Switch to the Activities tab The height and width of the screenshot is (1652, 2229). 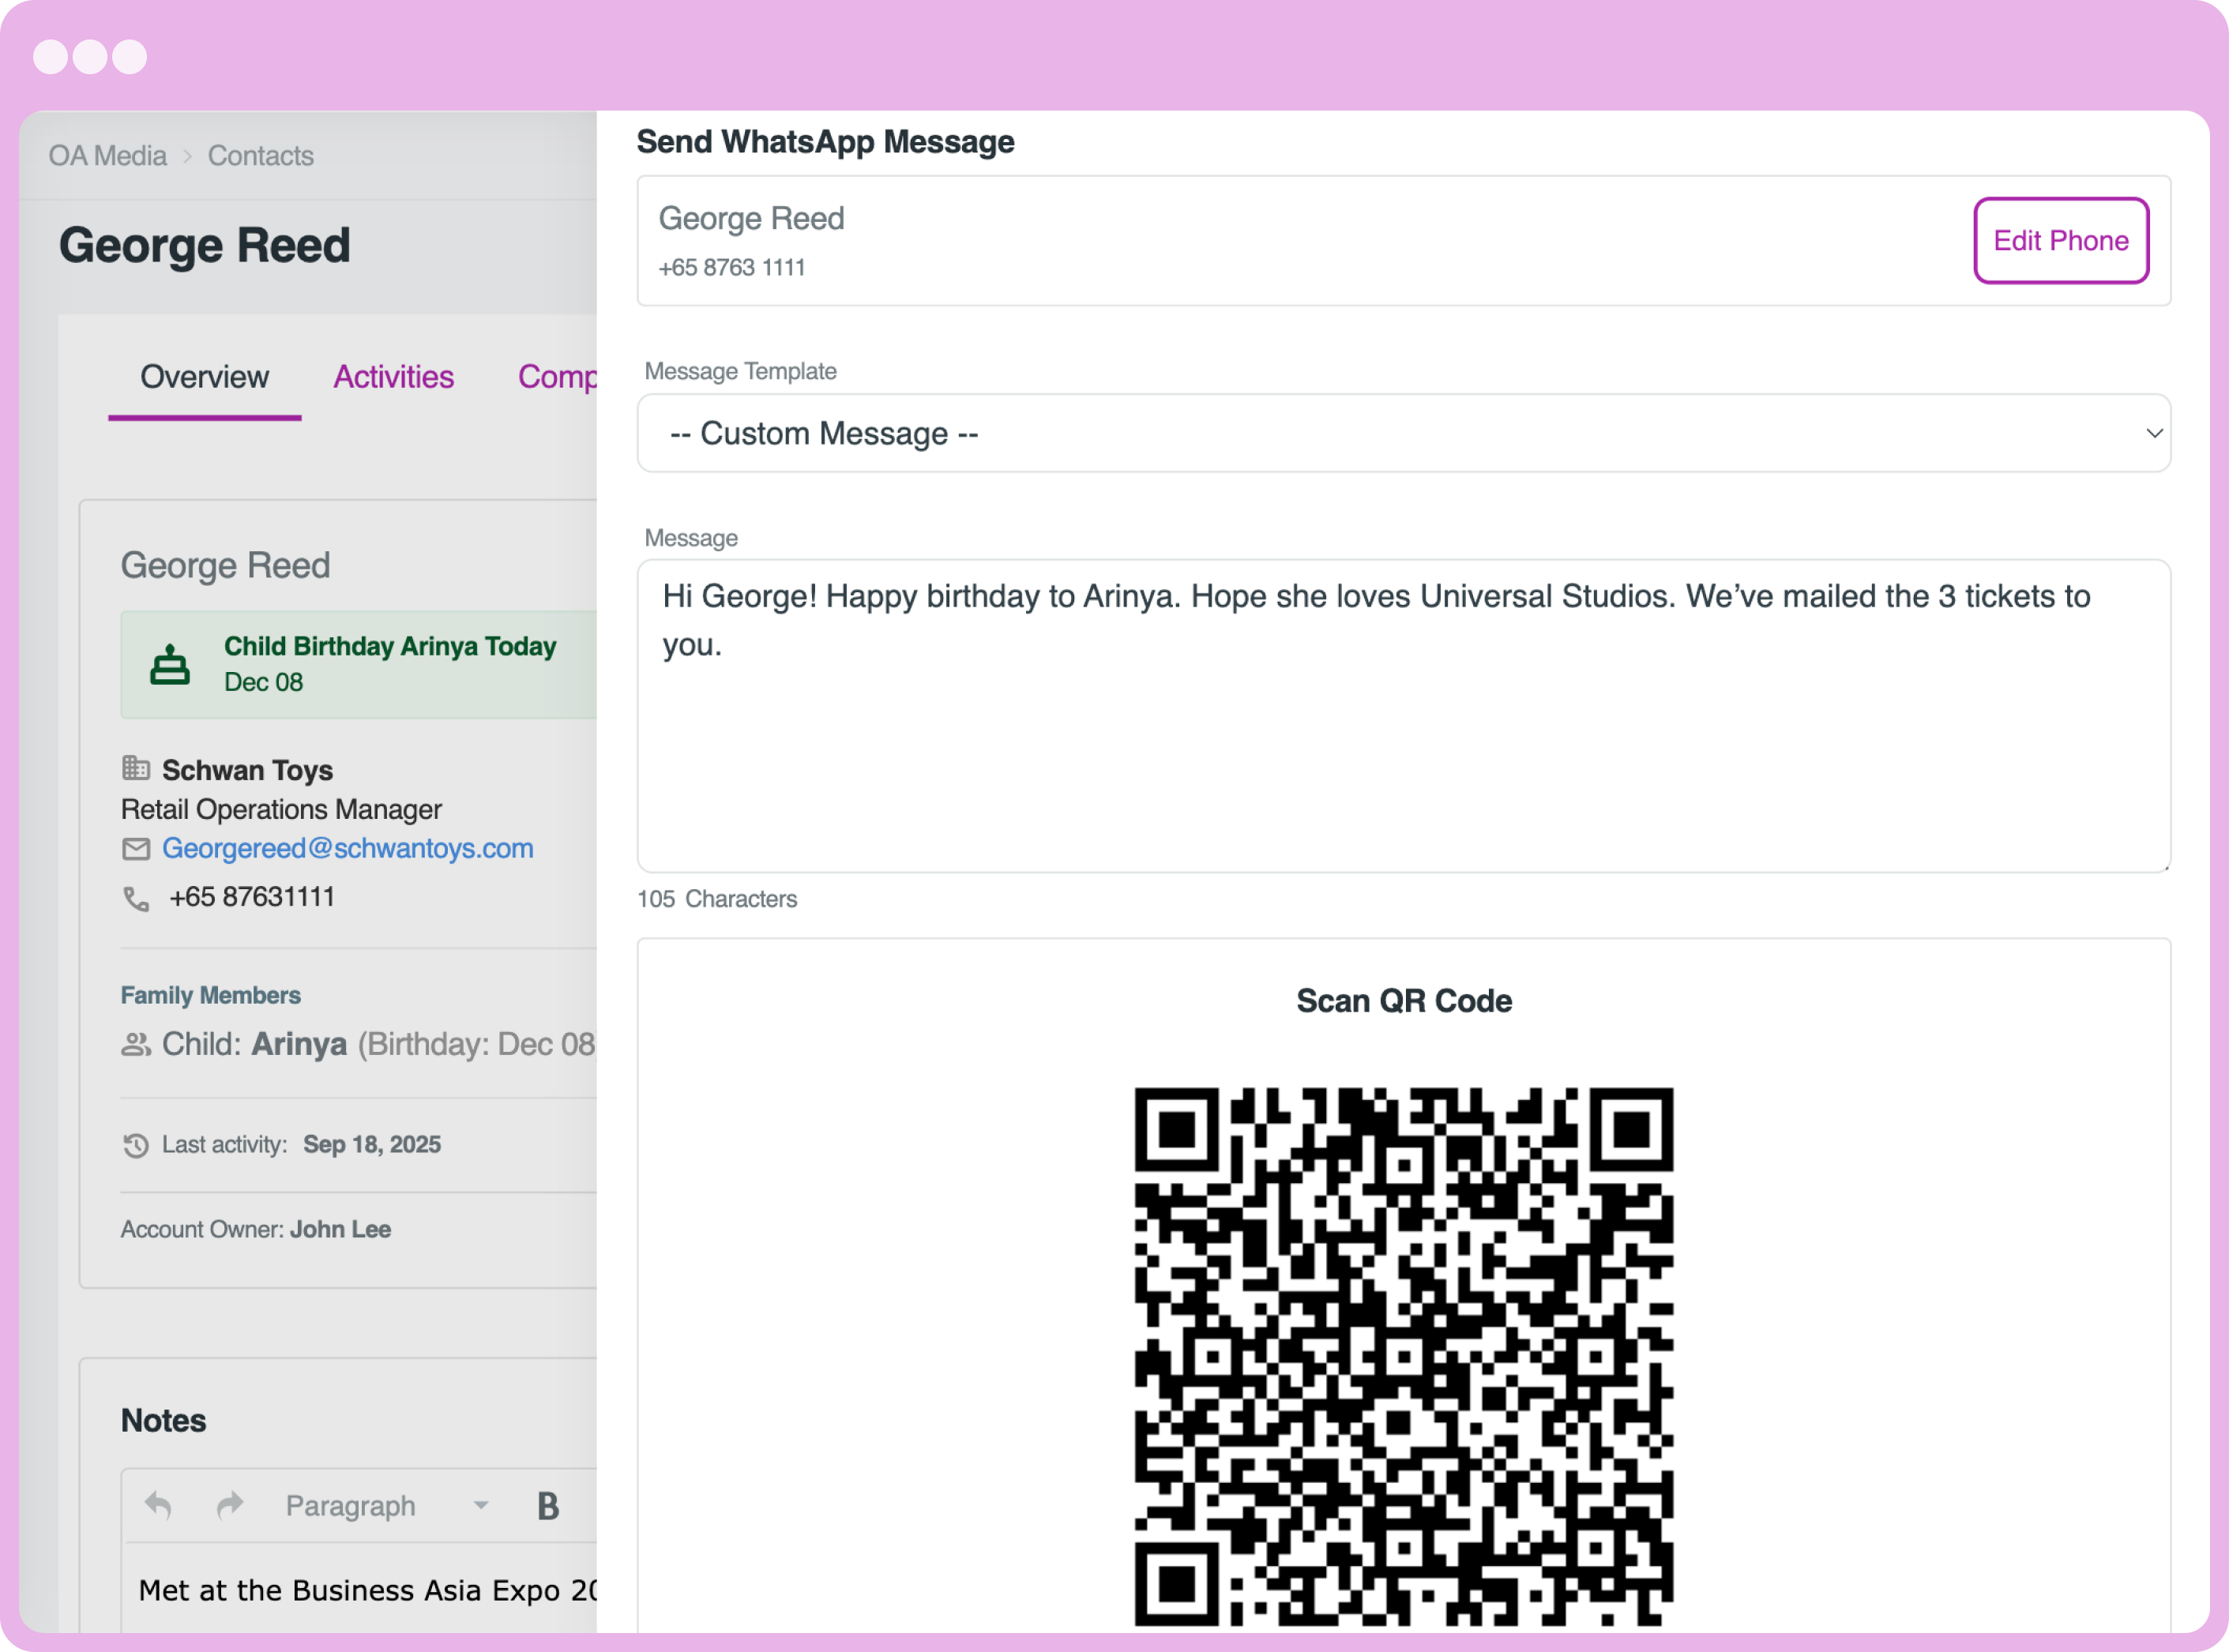coord(393,377)
